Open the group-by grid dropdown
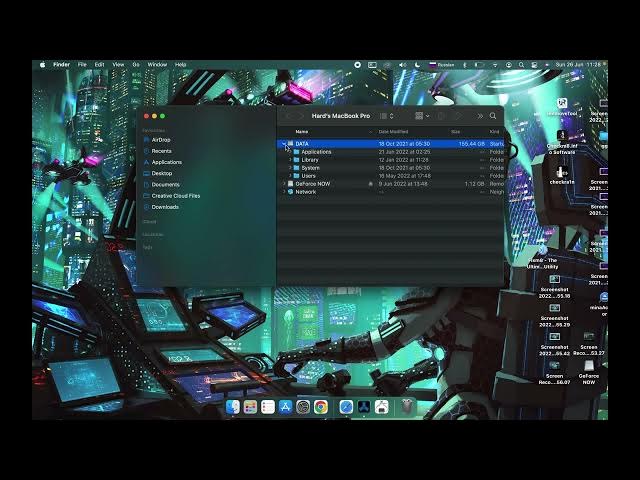This screenshot has height=480, width=640. tap(422, 116)
